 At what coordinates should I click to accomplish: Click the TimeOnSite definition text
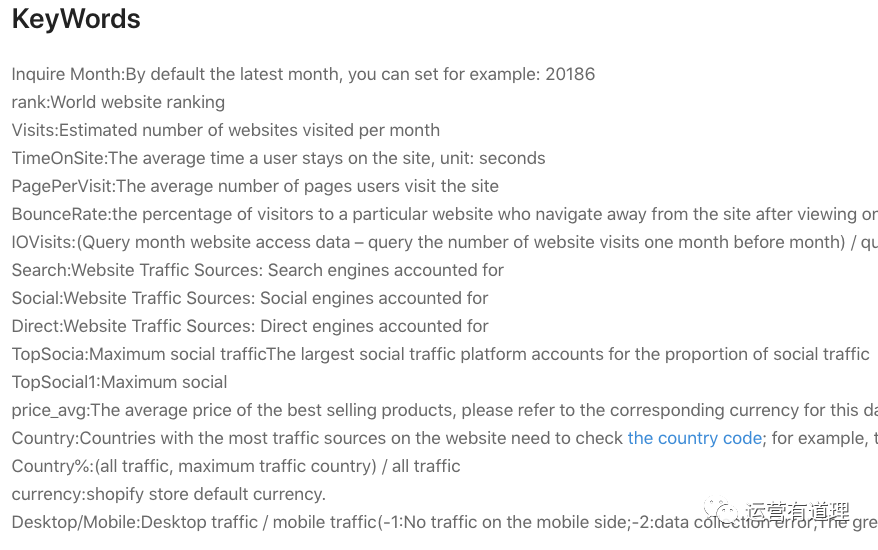[278, 158]
